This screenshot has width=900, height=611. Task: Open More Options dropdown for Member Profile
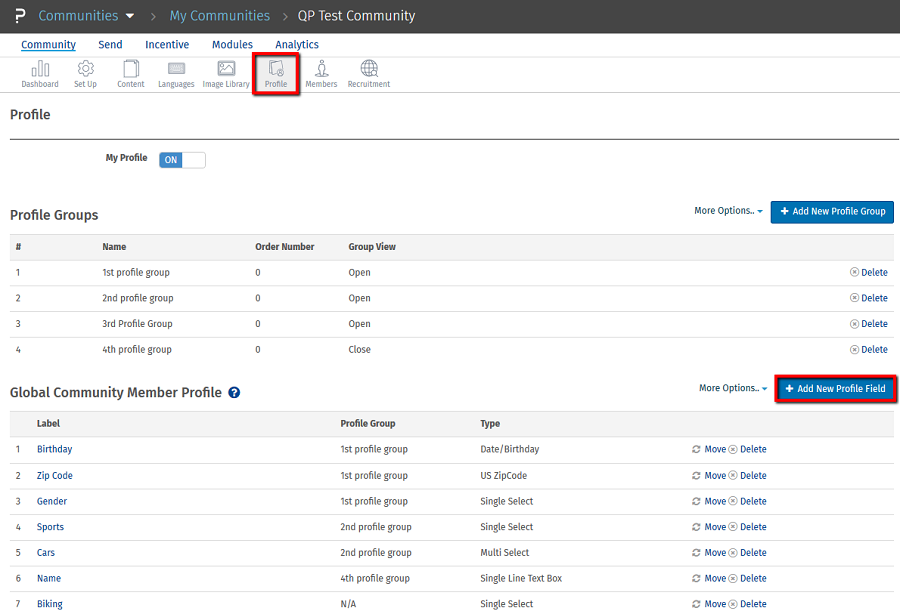[733, 388]
